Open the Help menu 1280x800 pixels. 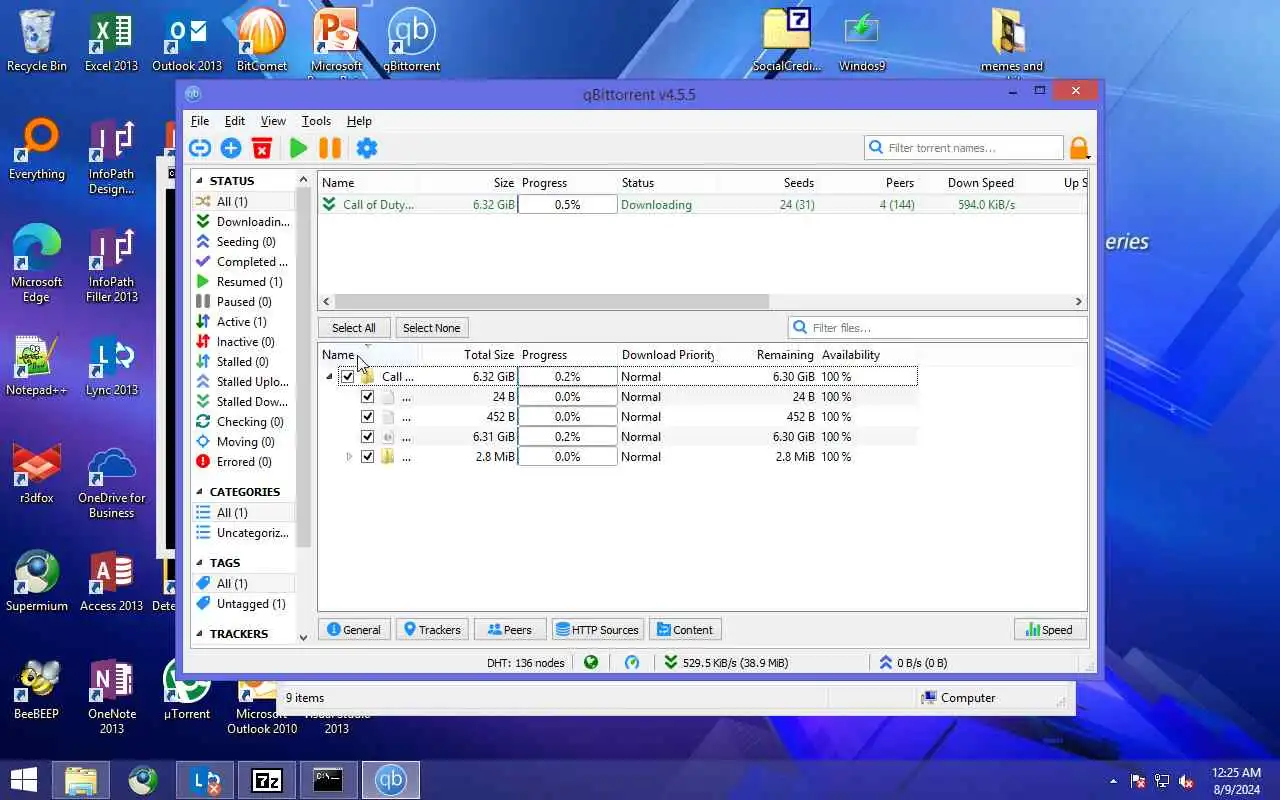pyautogui.click(x=359, y=121)
